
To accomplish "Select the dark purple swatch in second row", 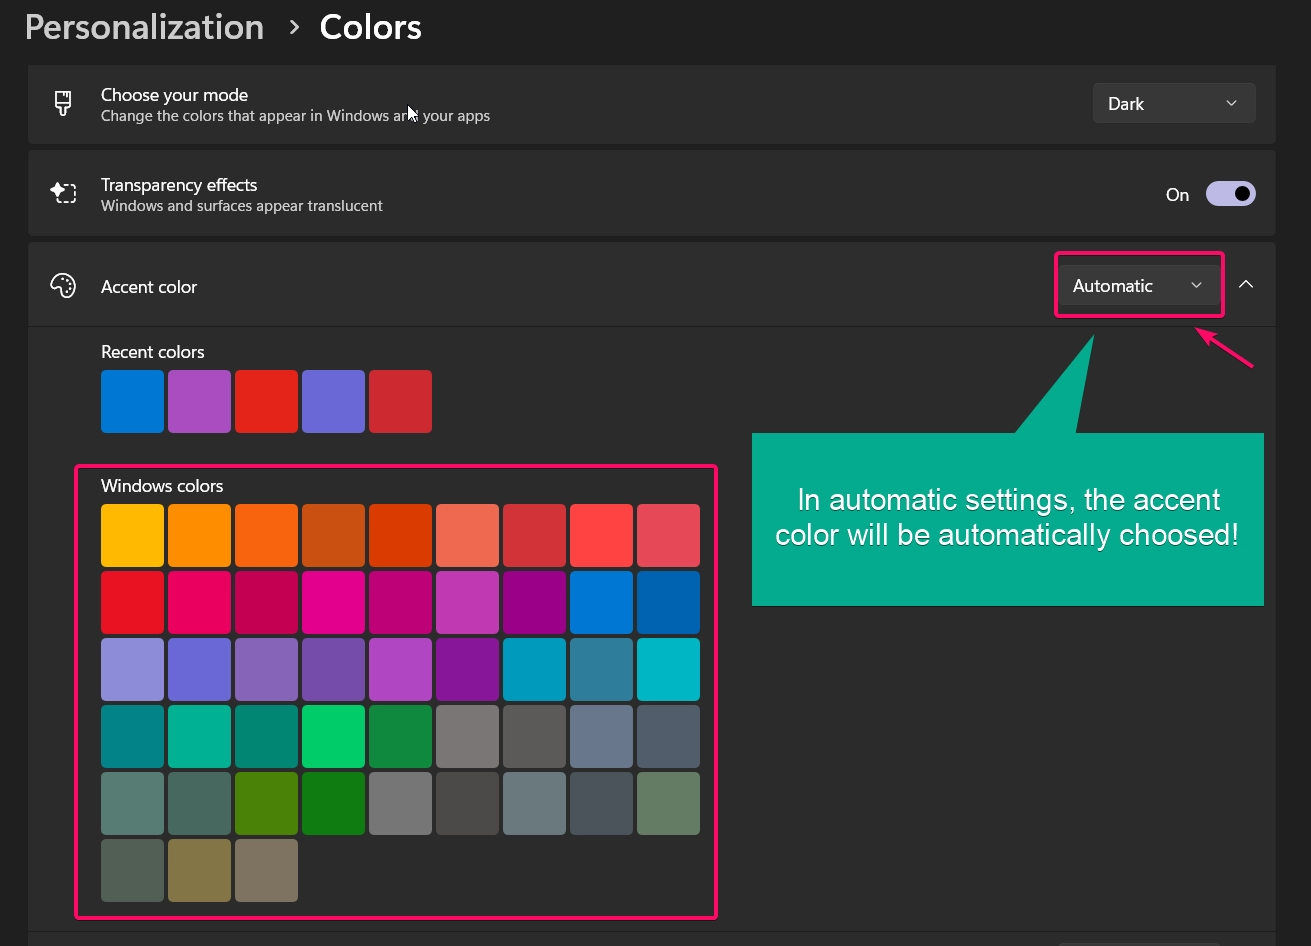I will tap(534, 603).
